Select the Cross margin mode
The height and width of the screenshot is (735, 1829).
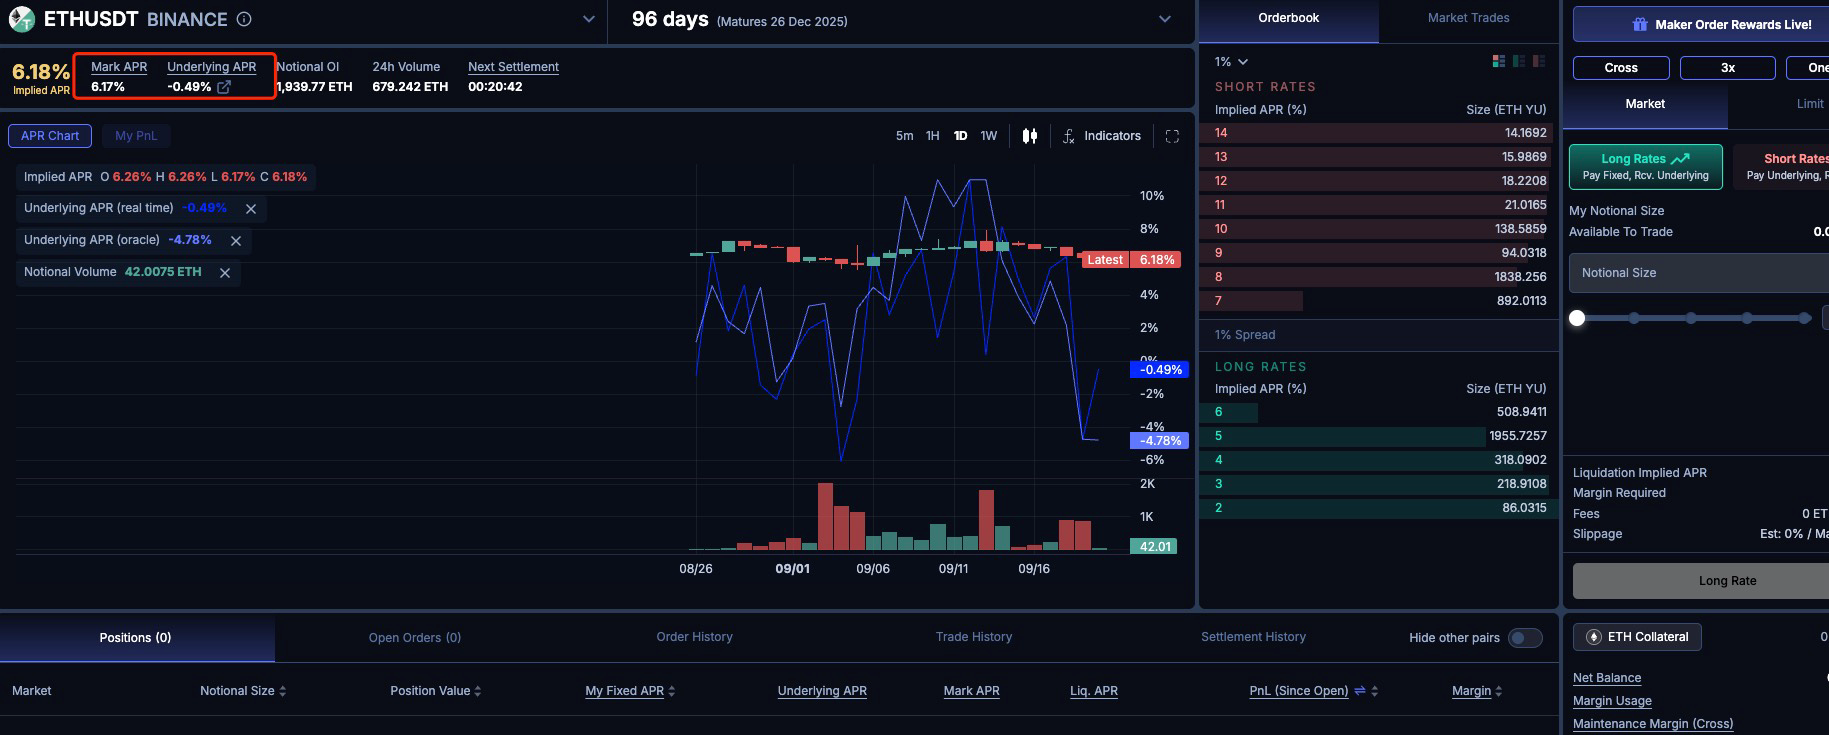coord(1620,68)
